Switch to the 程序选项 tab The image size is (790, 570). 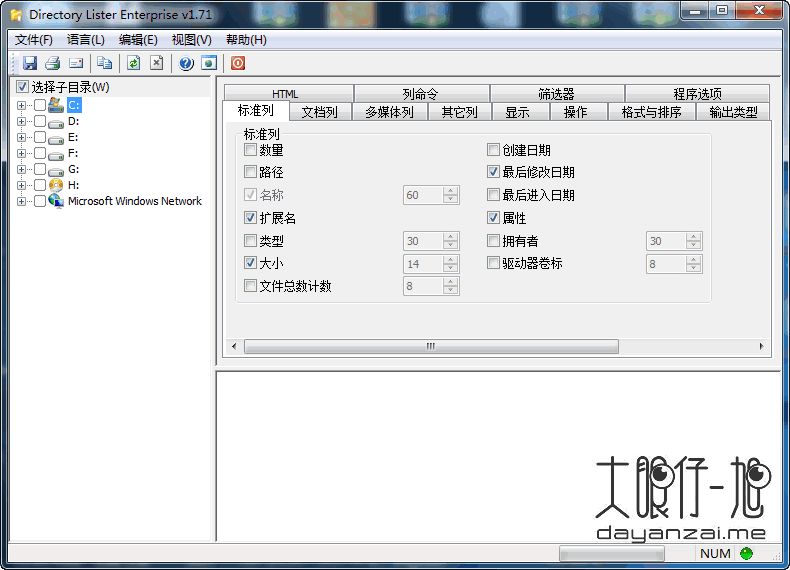click(x=697, y=94)
